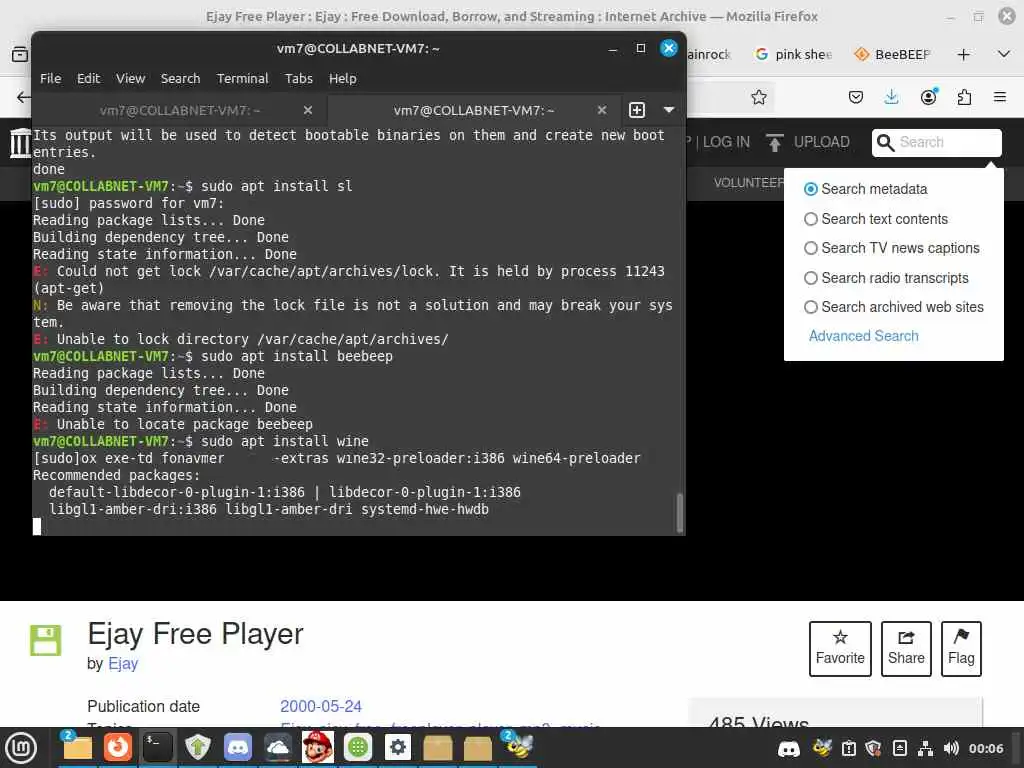The width and height of the screenshot is (1024, 768).
Task: Switch to the BeeBEEP Firefox tab
Action: (x=892, y=55)
